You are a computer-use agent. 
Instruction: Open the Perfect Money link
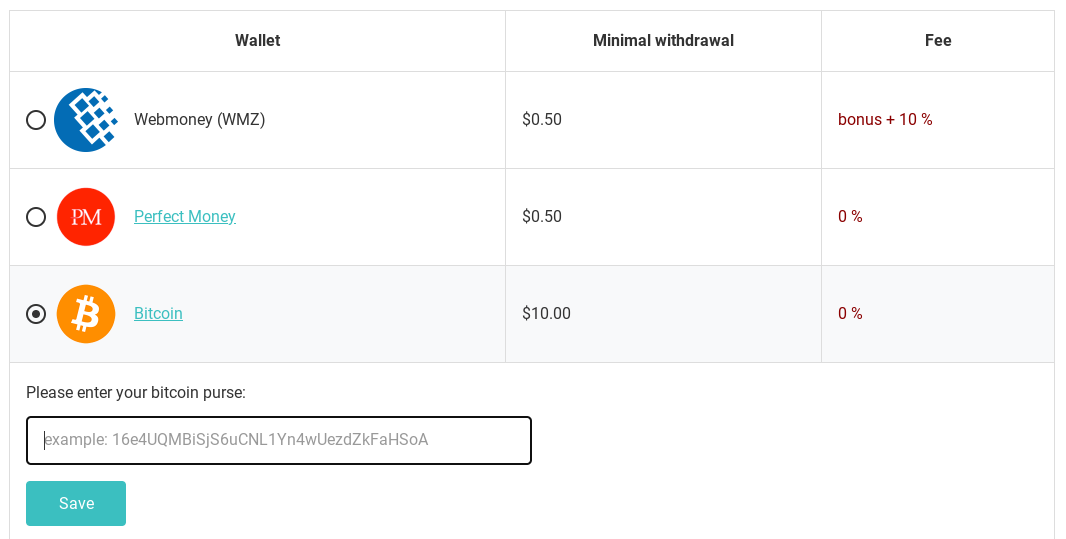click(x=185, y=216)
